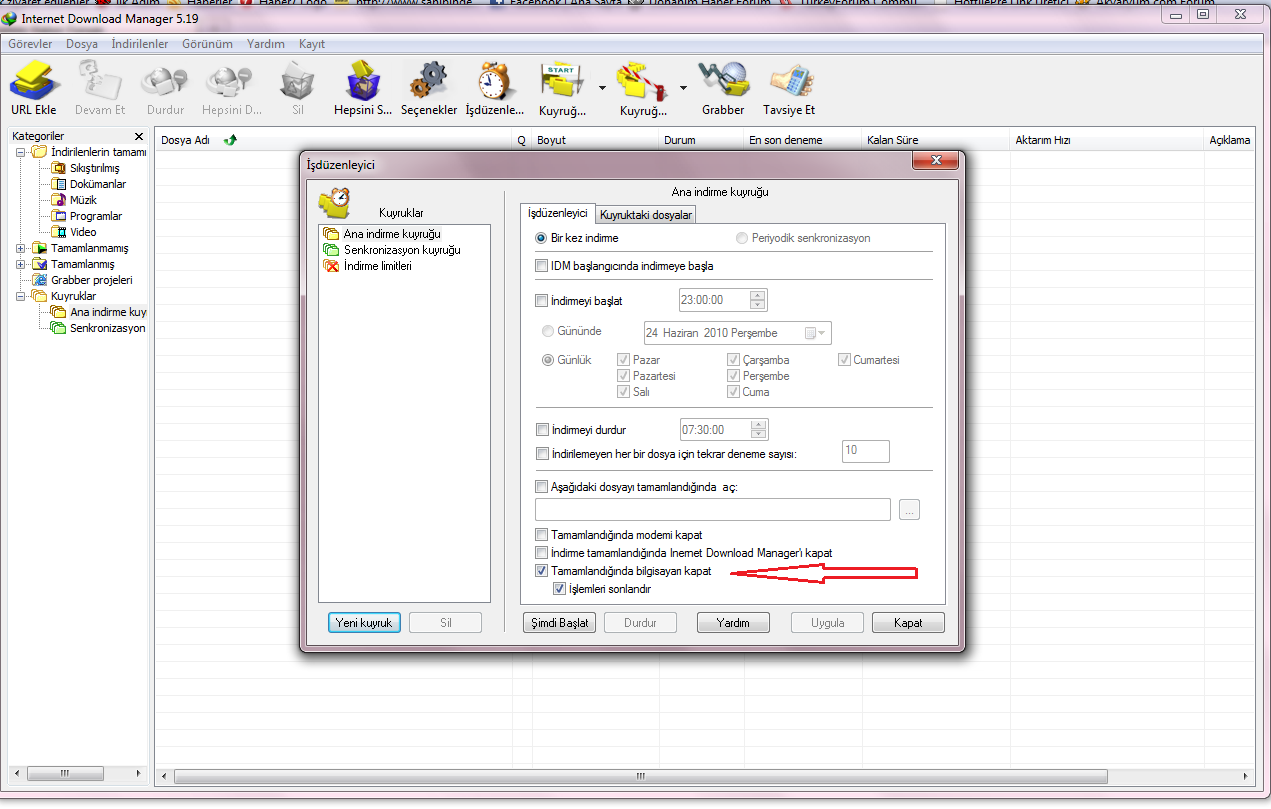Select Grabber projeleri in the category tree
The height and width of the screenshot is (809, 1271).
92,280
